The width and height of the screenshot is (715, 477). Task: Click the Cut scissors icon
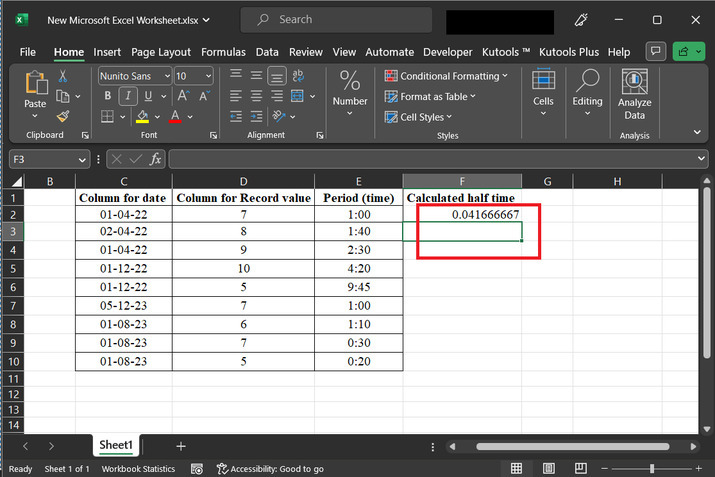pos(63,76)
